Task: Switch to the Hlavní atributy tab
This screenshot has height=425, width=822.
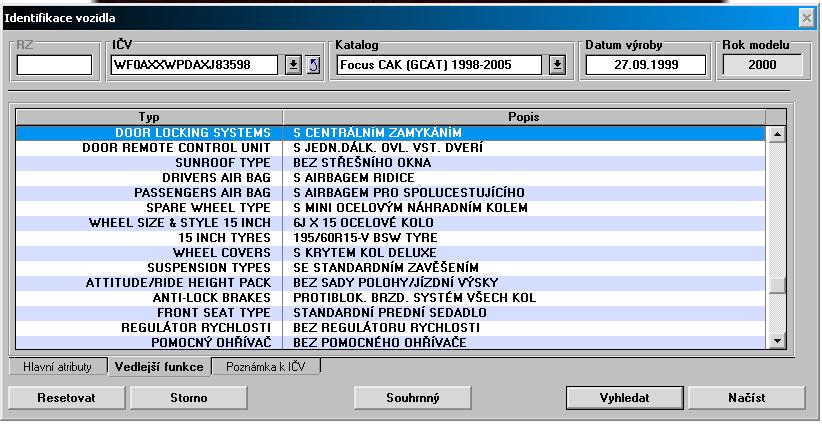Action: (x=57, y=367)
